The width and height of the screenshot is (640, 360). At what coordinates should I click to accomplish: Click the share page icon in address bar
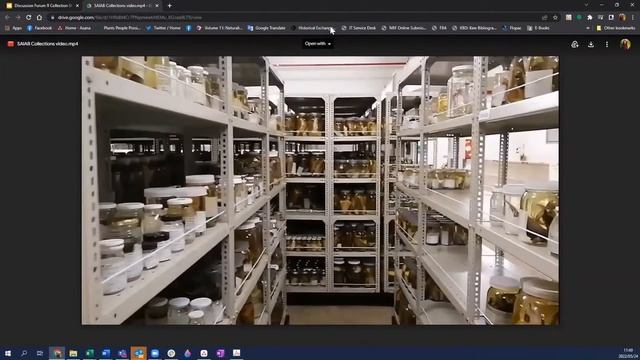coord(544,18)
